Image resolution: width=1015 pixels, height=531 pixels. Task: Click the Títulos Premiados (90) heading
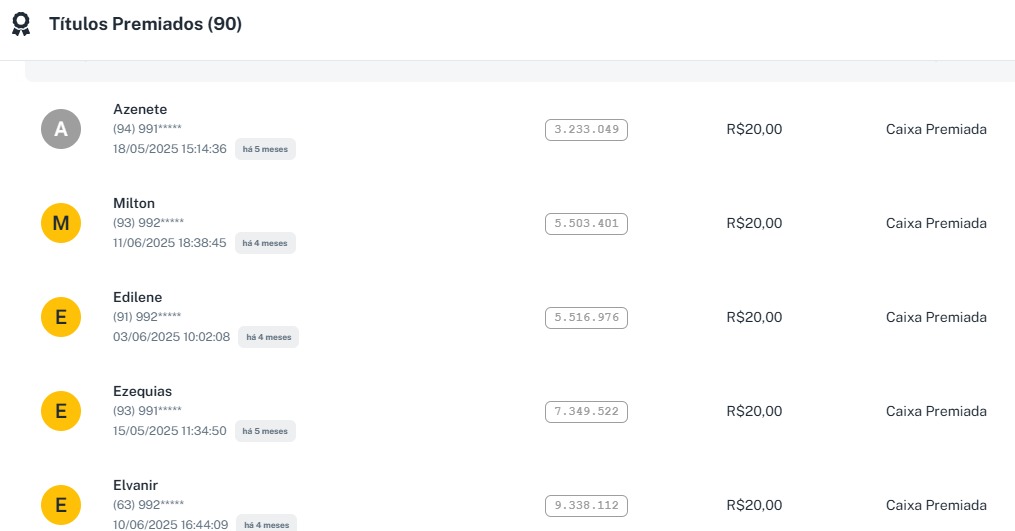tap(145, 24)
